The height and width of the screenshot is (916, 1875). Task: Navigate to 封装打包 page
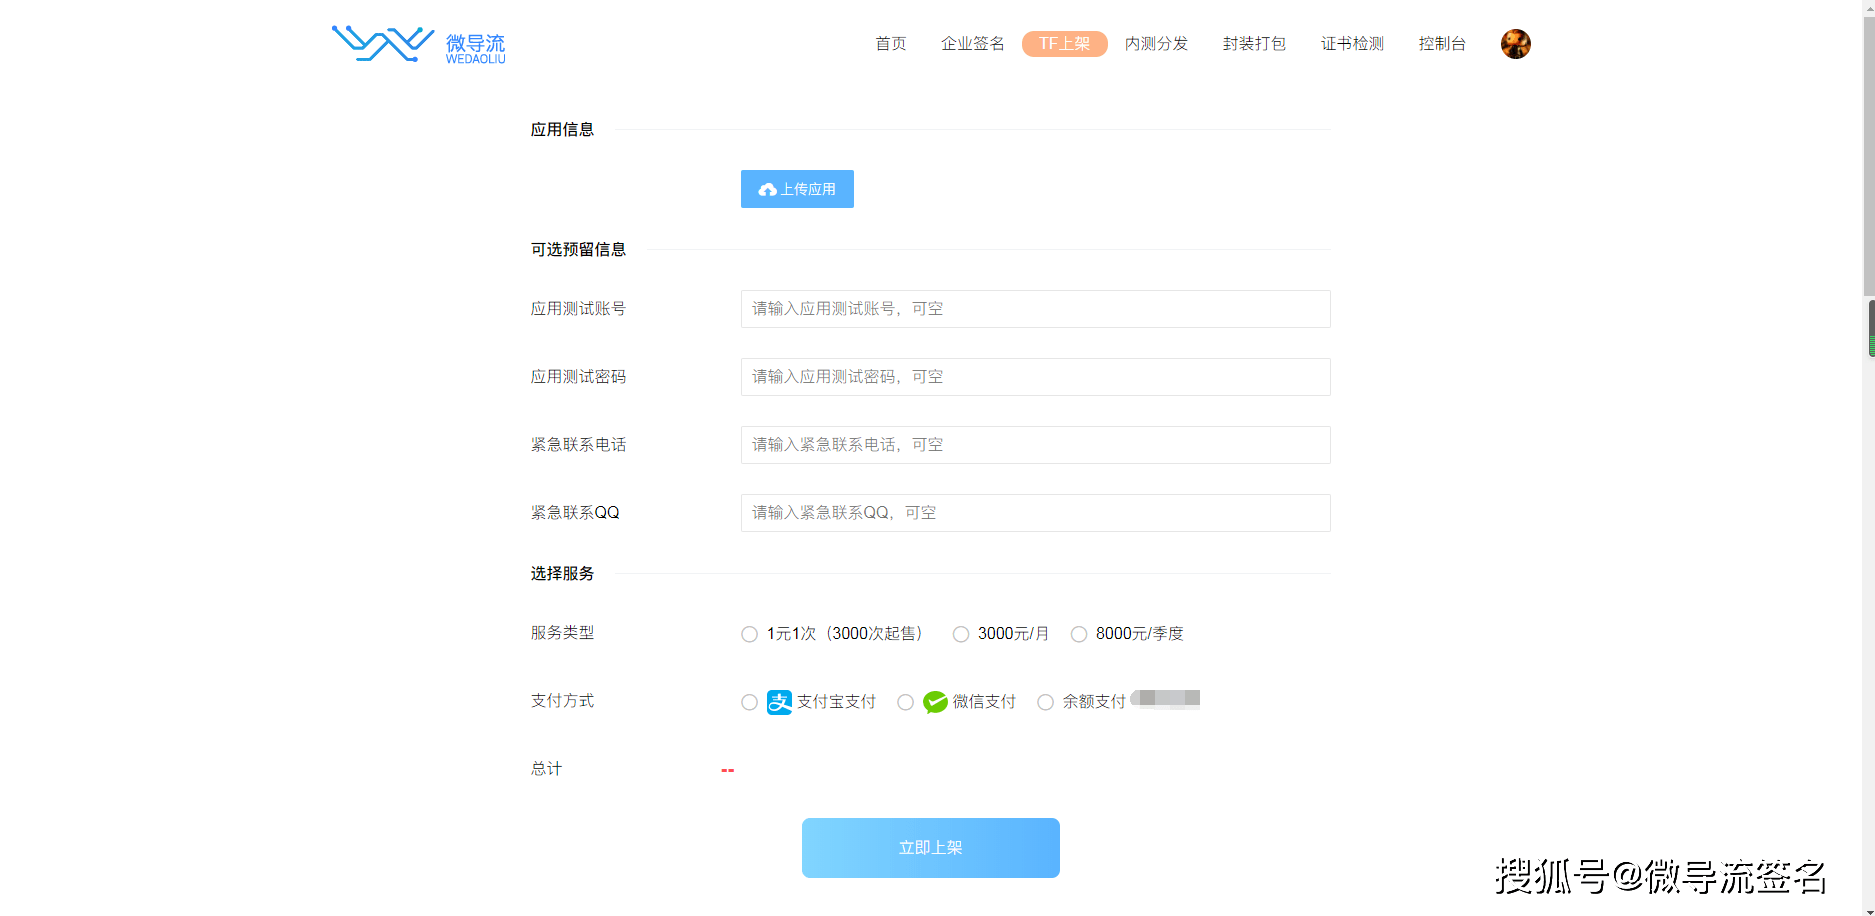click(1254, 44)
